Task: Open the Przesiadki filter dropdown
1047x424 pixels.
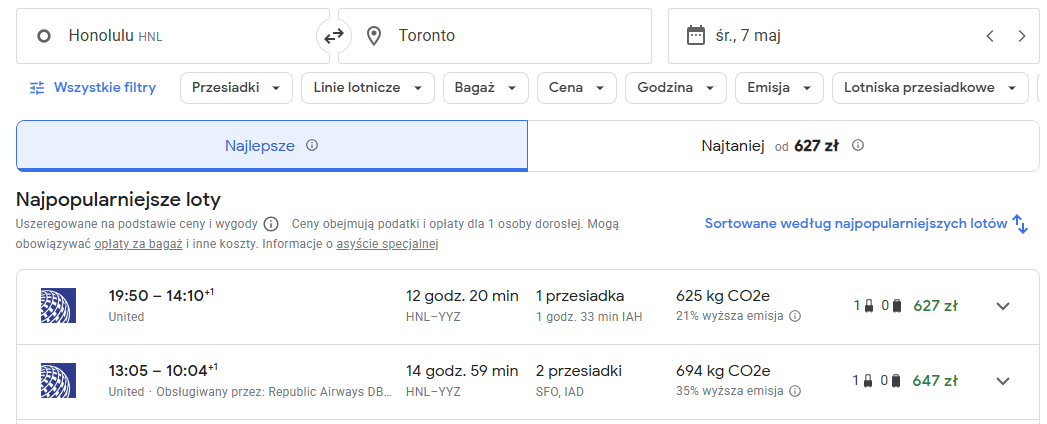Action: [x=236, y=87]
